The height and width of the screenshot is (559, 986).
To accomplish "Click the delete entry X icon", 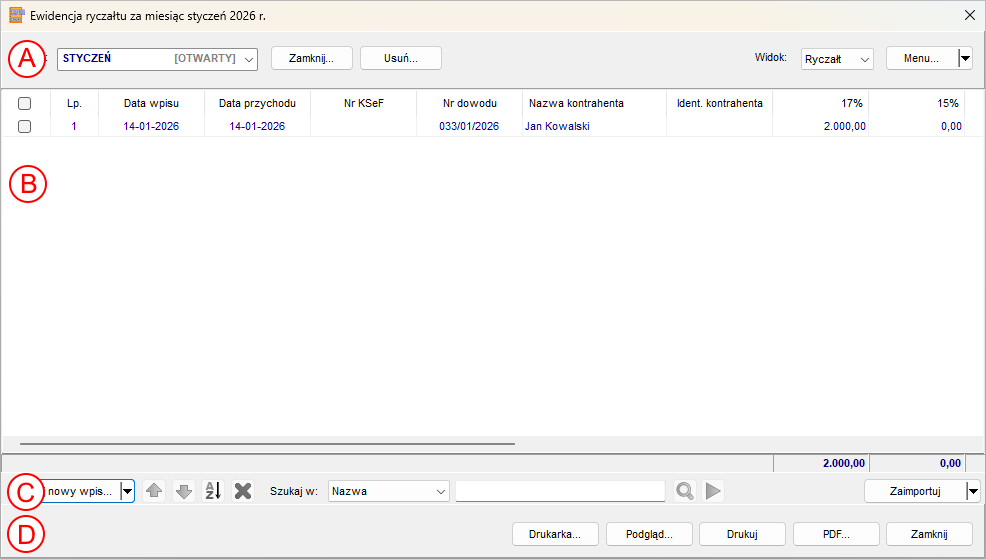I will [x=242, y=491].
